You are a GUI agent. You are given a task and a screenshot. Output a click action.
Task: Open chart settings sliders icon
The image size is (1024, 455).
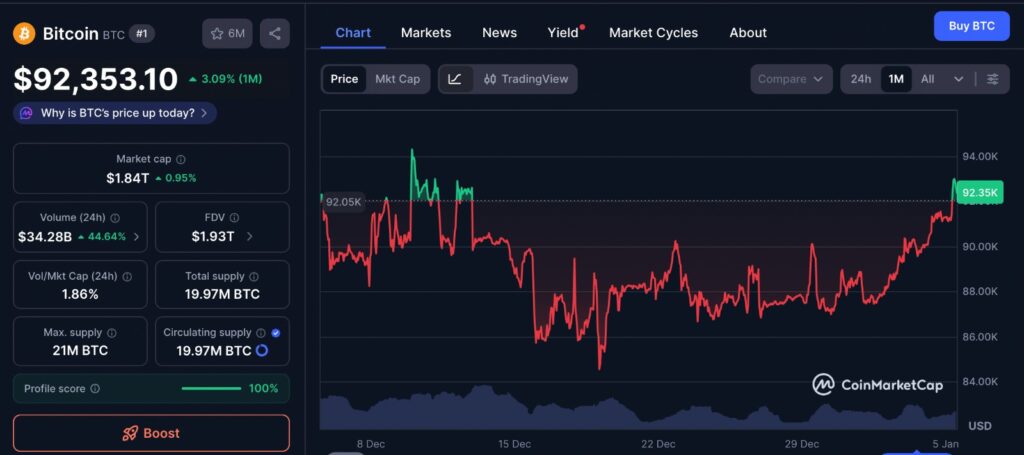click(993, 79)
